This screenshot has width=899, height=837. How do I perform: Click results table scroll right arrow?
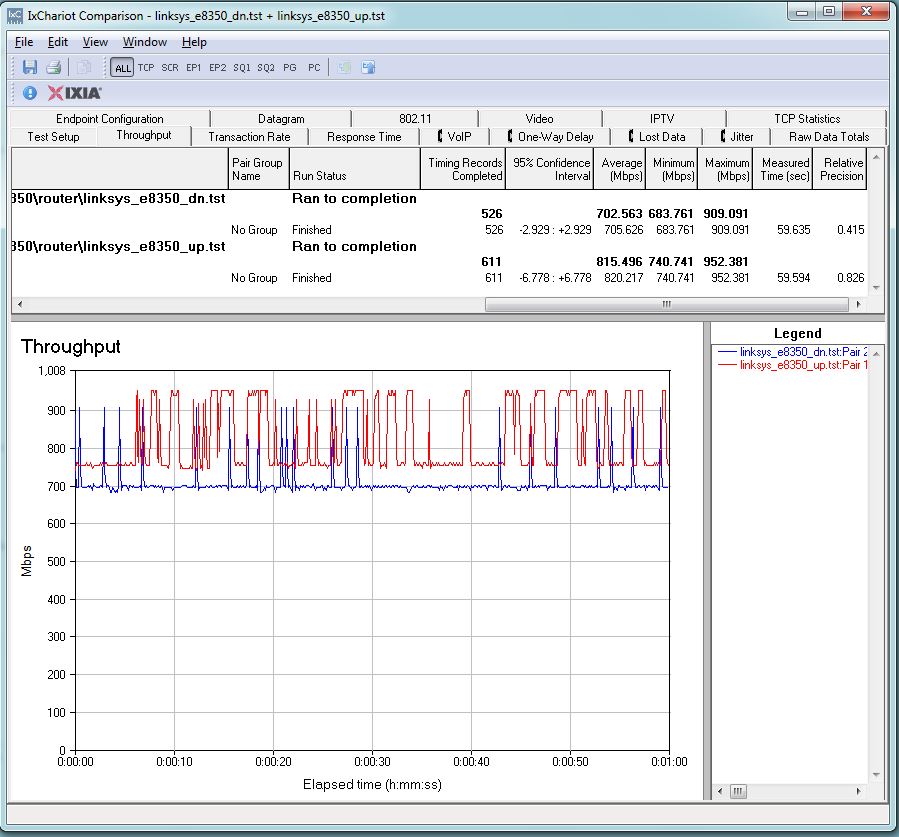858,304
